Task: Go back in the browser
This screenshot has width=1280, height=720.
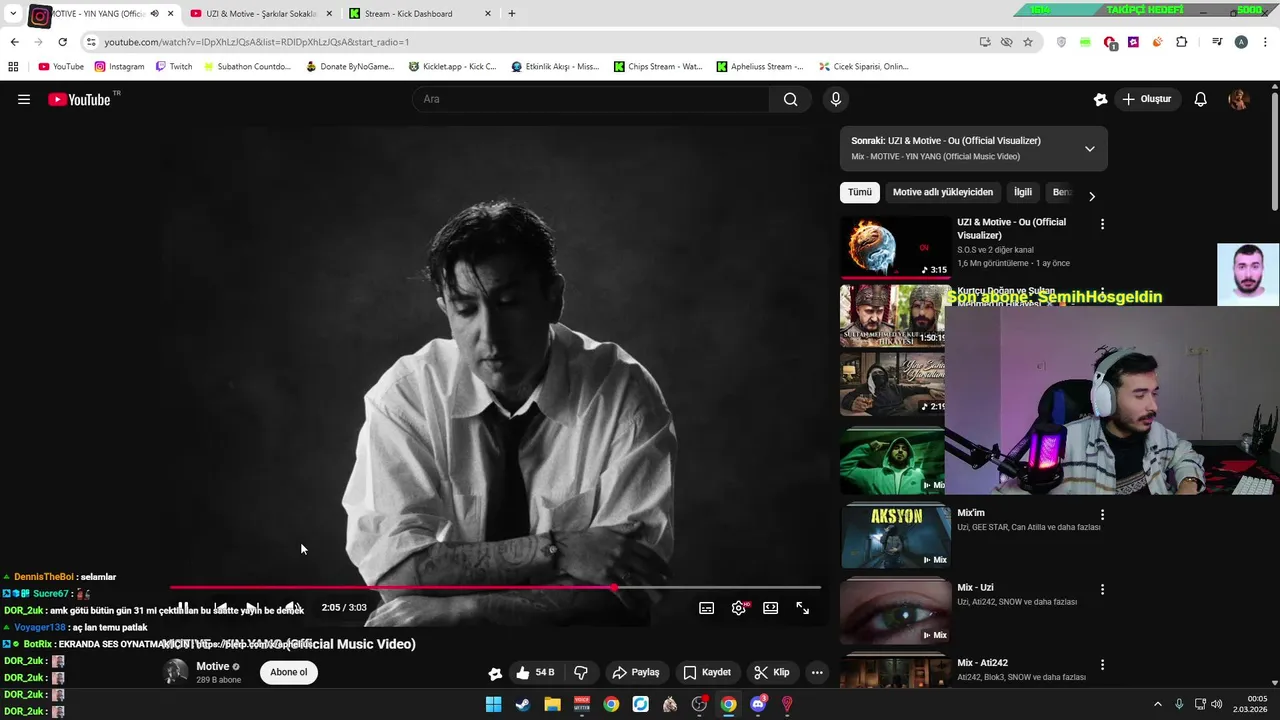Action: click(x=14, y=42)
